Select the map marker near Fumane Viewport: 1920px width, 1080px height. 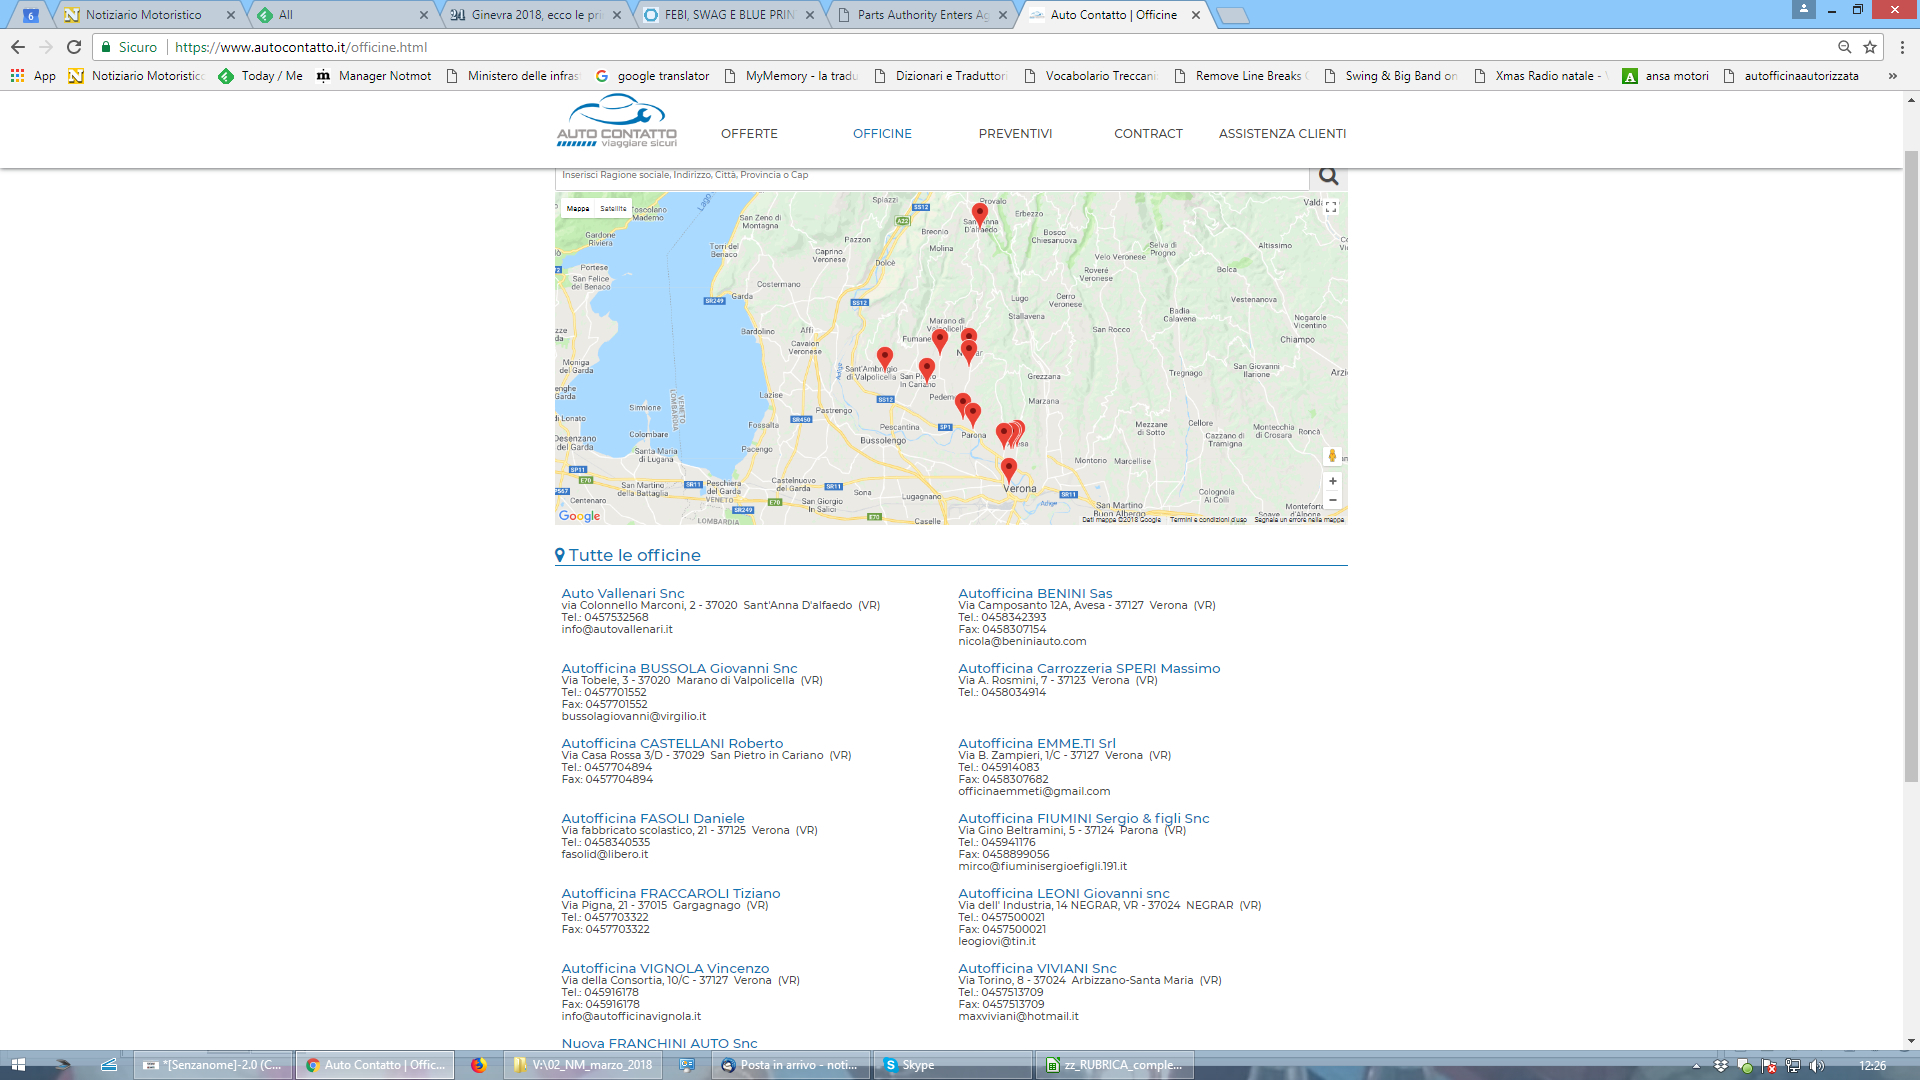click(940, 341)
